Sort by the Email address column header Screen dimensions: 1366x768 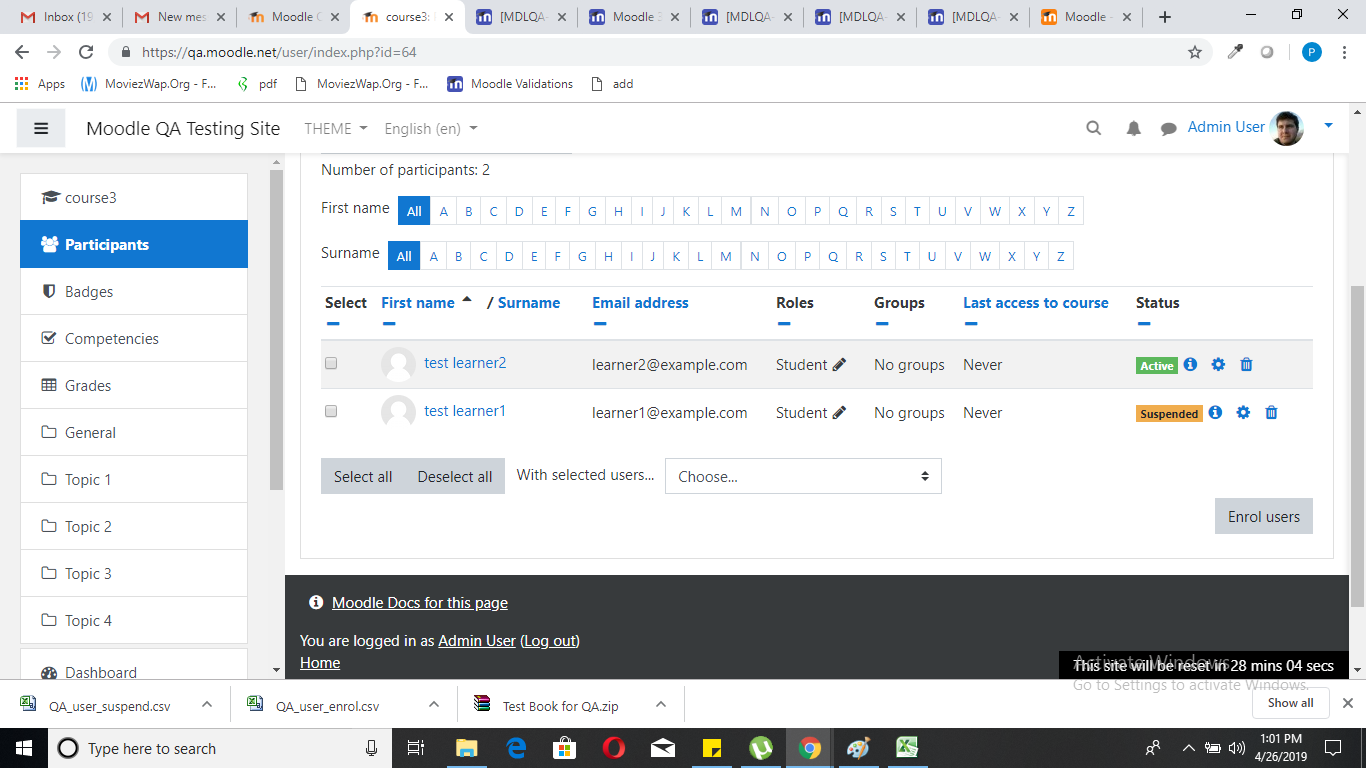[640, 302]
